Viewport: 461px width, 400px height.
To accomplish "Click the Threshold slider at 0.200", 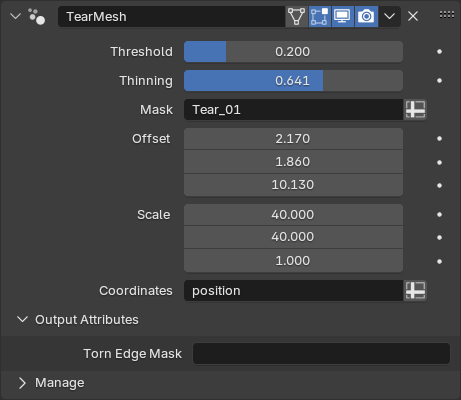I will tap(293, 52).
